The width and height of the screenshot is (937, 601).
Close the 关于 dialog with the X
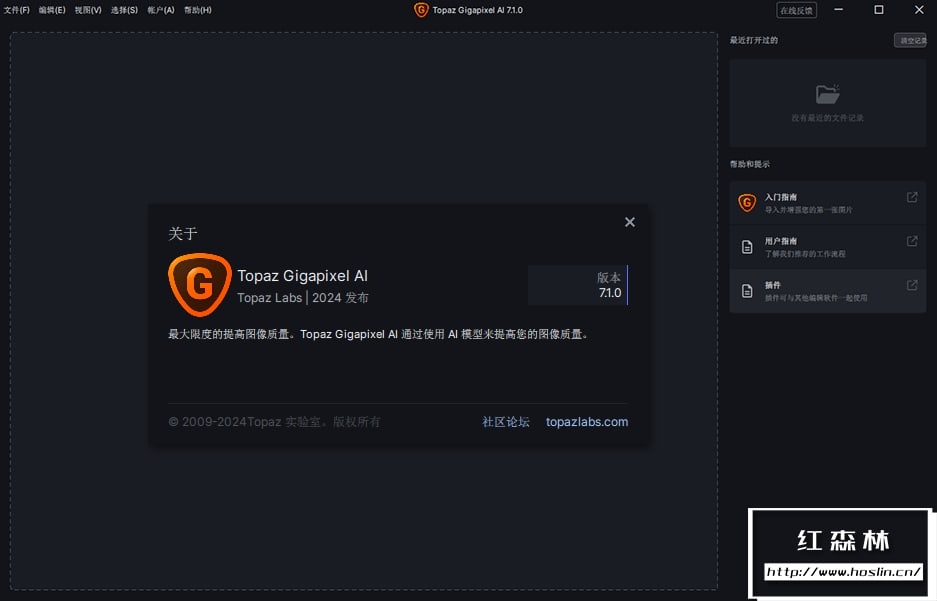tap(630, 222)
